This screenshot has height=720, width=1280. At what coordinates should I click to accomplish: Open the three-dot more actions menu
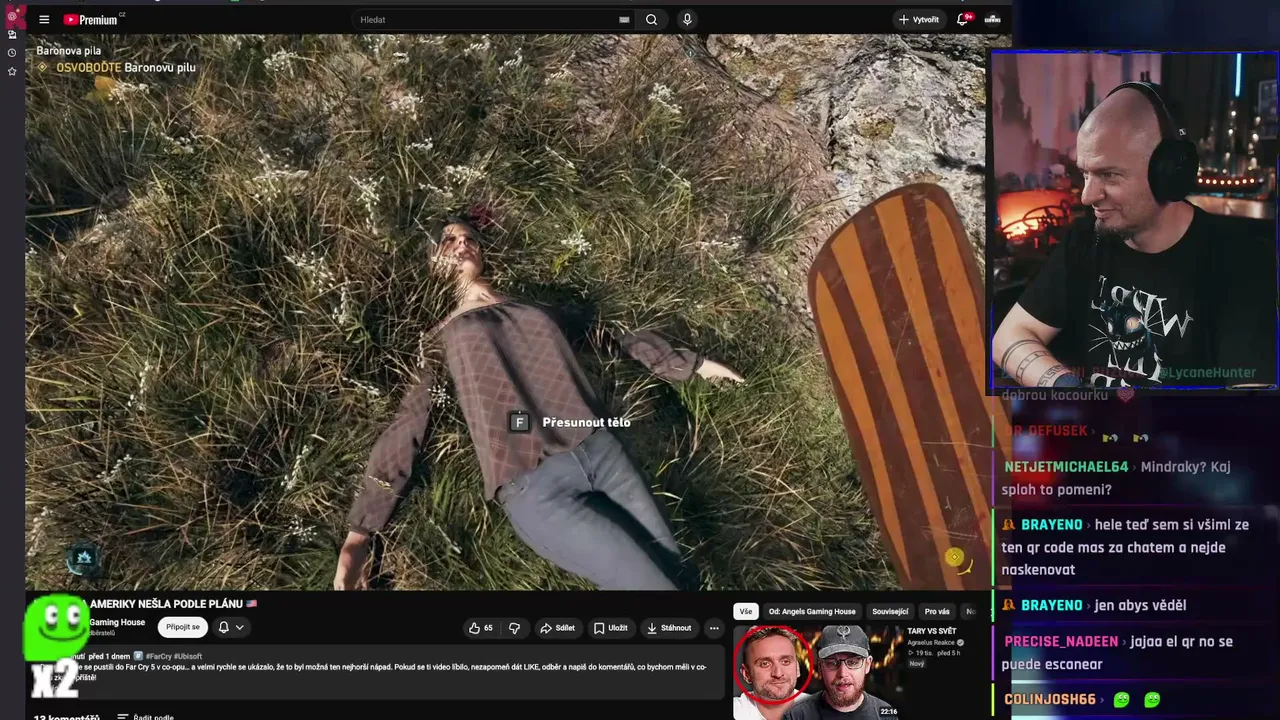(714, 628)
